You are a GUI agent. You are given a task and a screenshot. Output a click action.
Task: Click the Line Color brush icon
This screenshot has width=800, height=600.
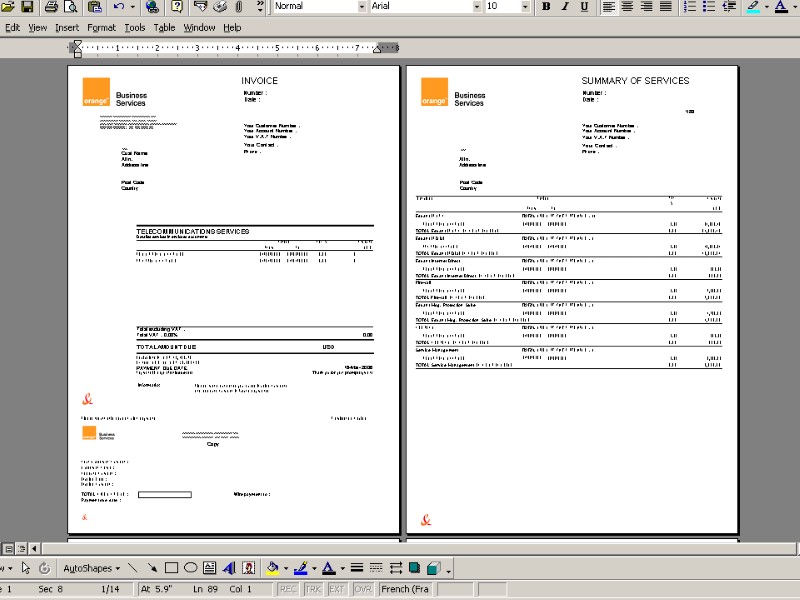pos(301,568)
